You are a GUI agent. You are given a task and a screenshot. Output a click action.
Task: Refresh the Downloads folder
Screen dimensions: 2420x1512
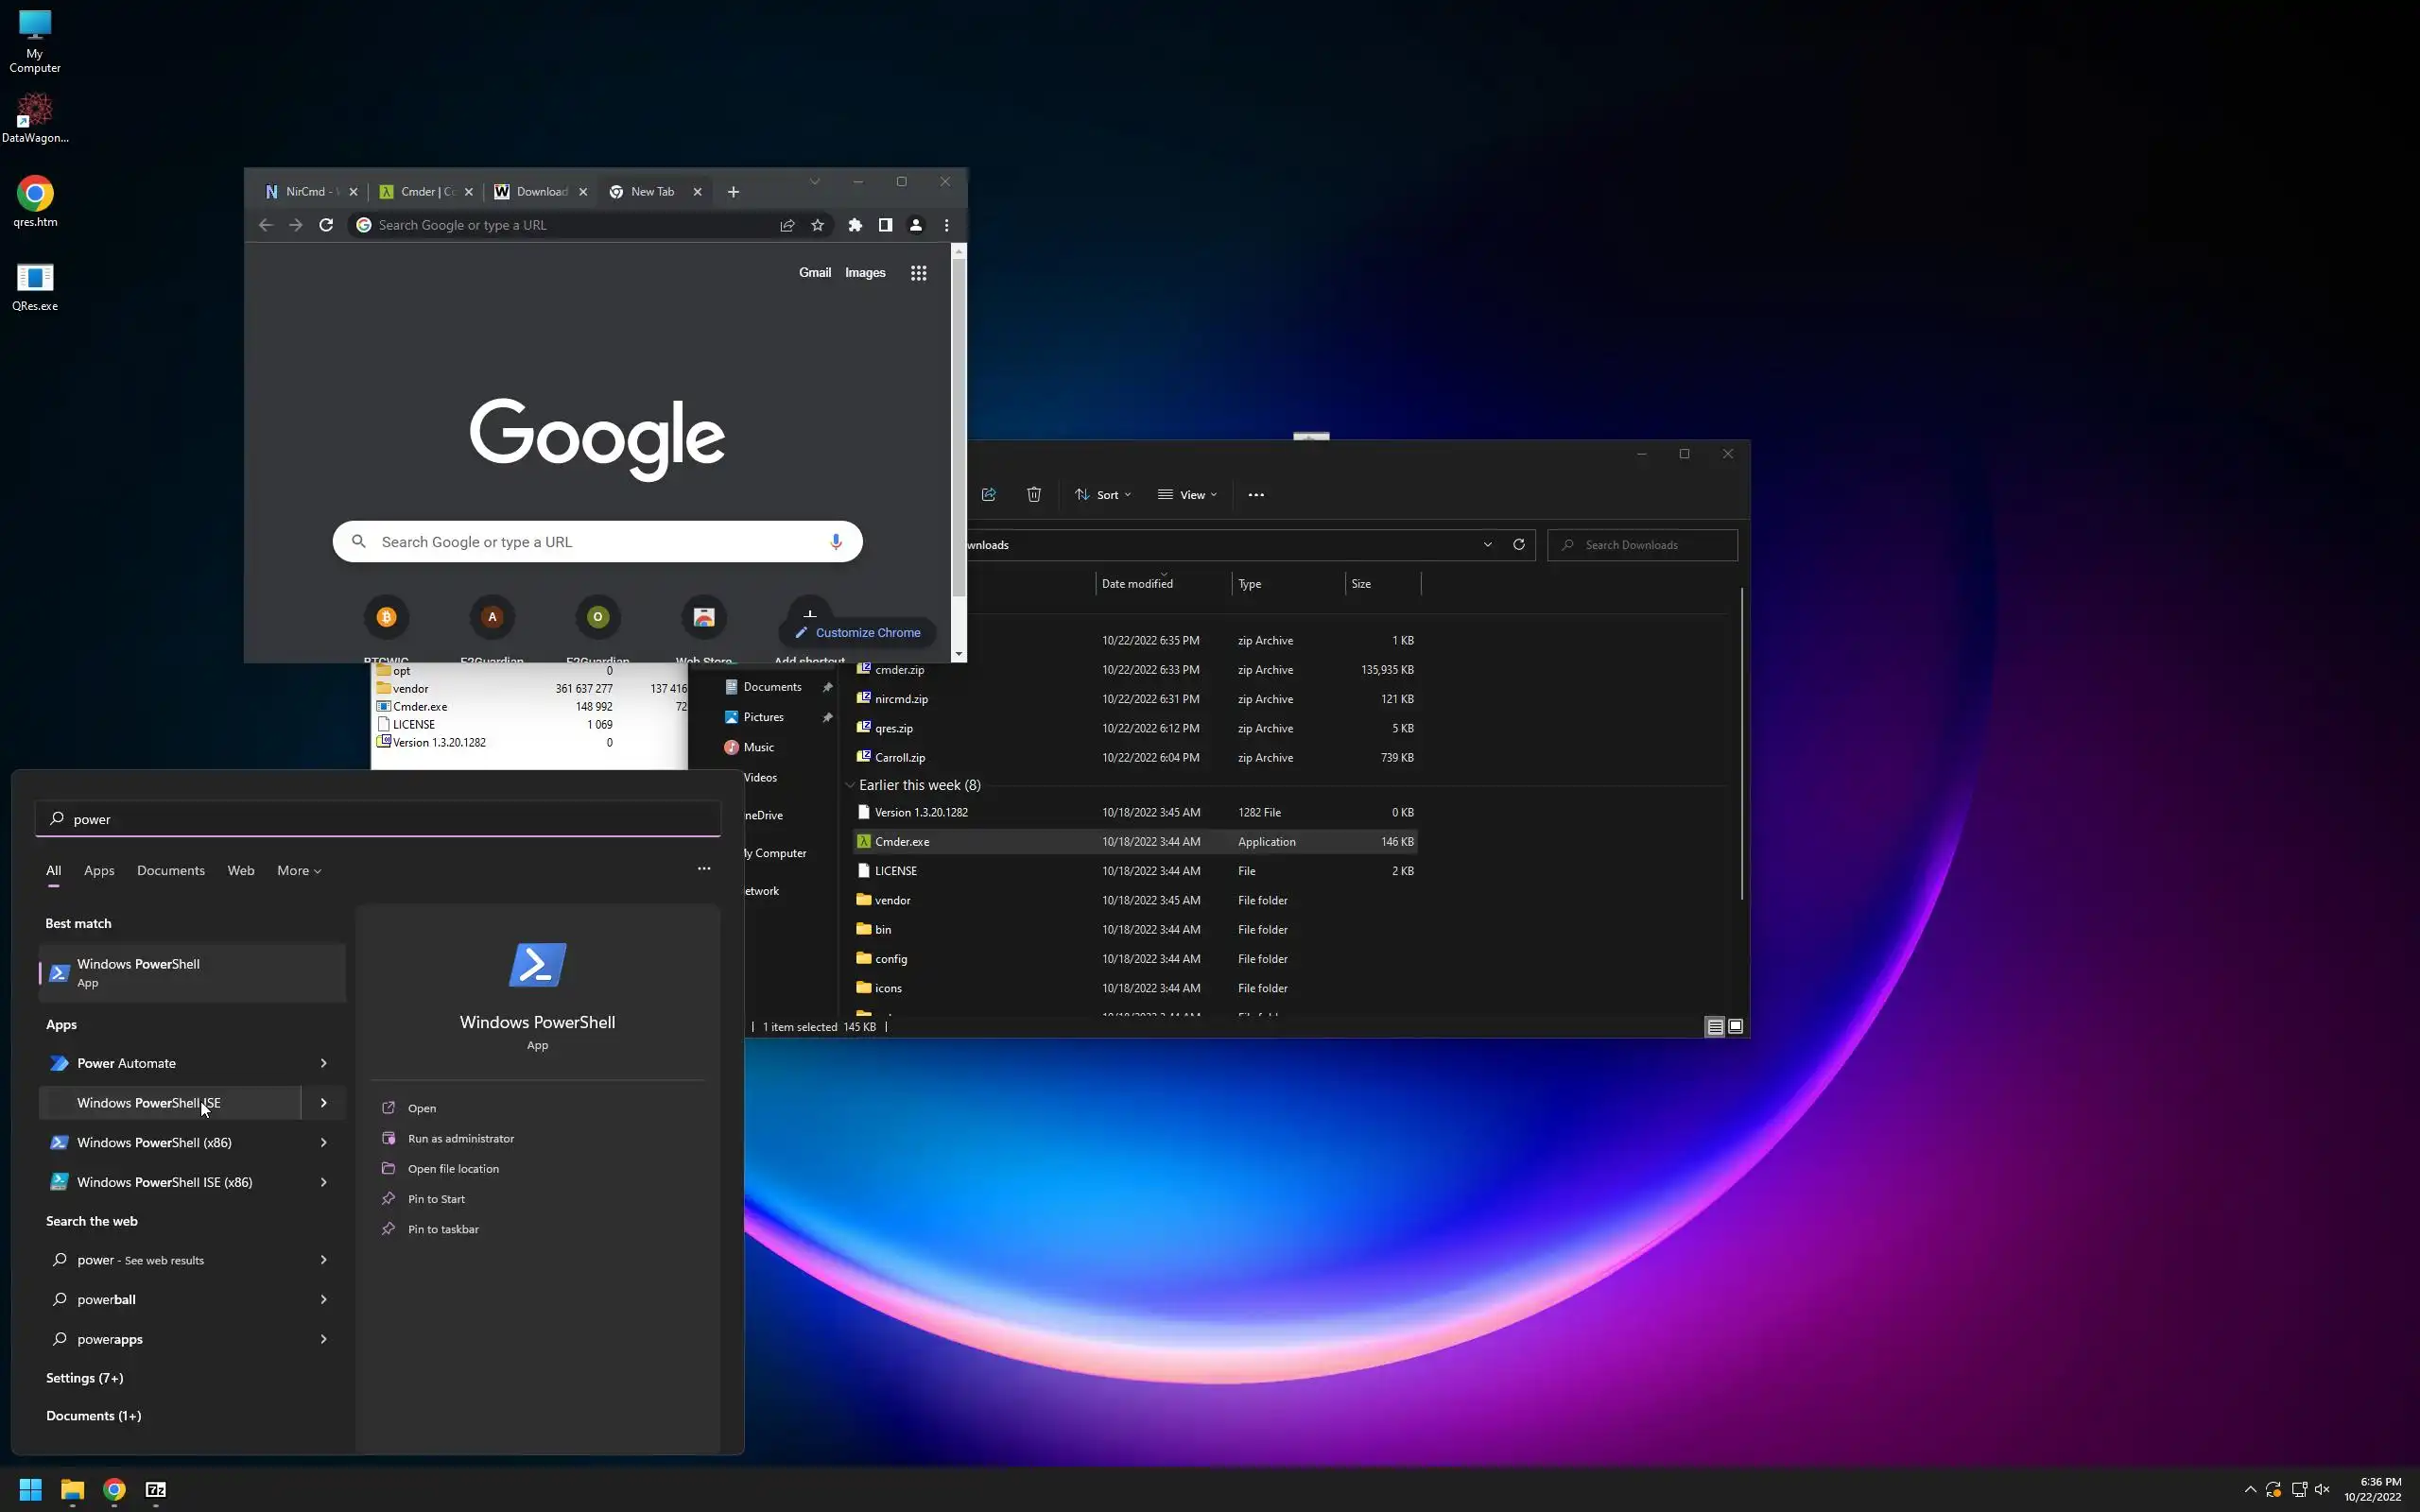1518,545
